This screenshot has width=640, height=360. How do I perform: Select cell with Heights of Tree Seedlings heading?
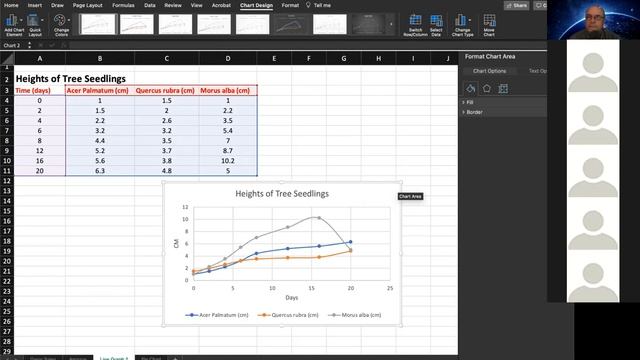click(71, 79)
